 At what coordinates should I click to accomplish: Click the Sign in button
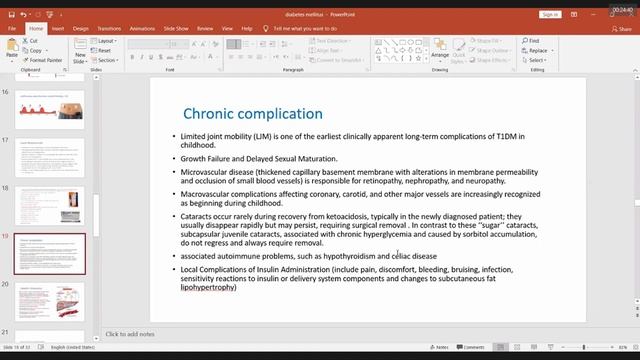coord(550,15)
